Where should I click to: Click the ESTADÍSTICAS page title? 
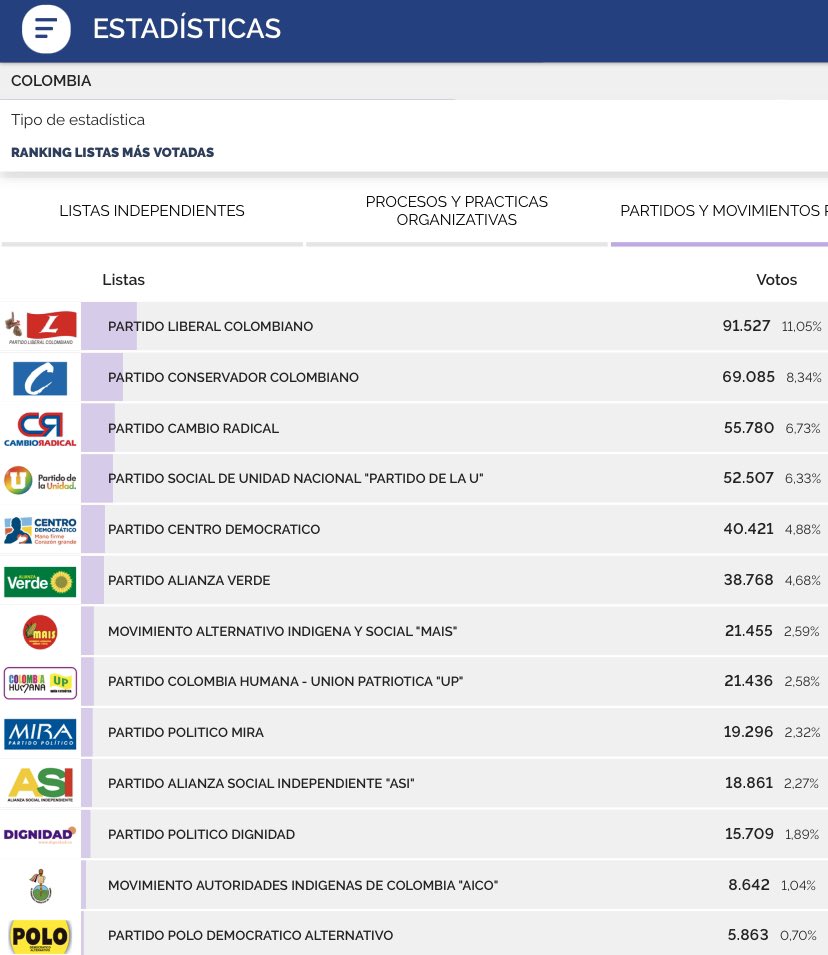(187, 29)
